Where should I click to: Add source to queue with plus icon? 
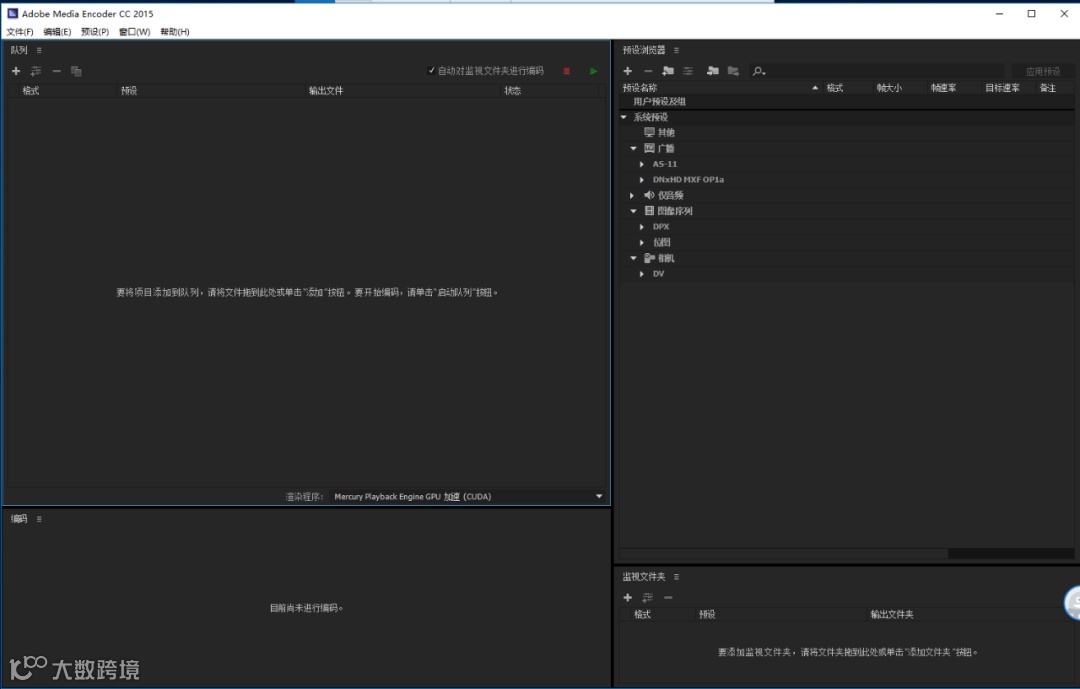pos(16,71)
